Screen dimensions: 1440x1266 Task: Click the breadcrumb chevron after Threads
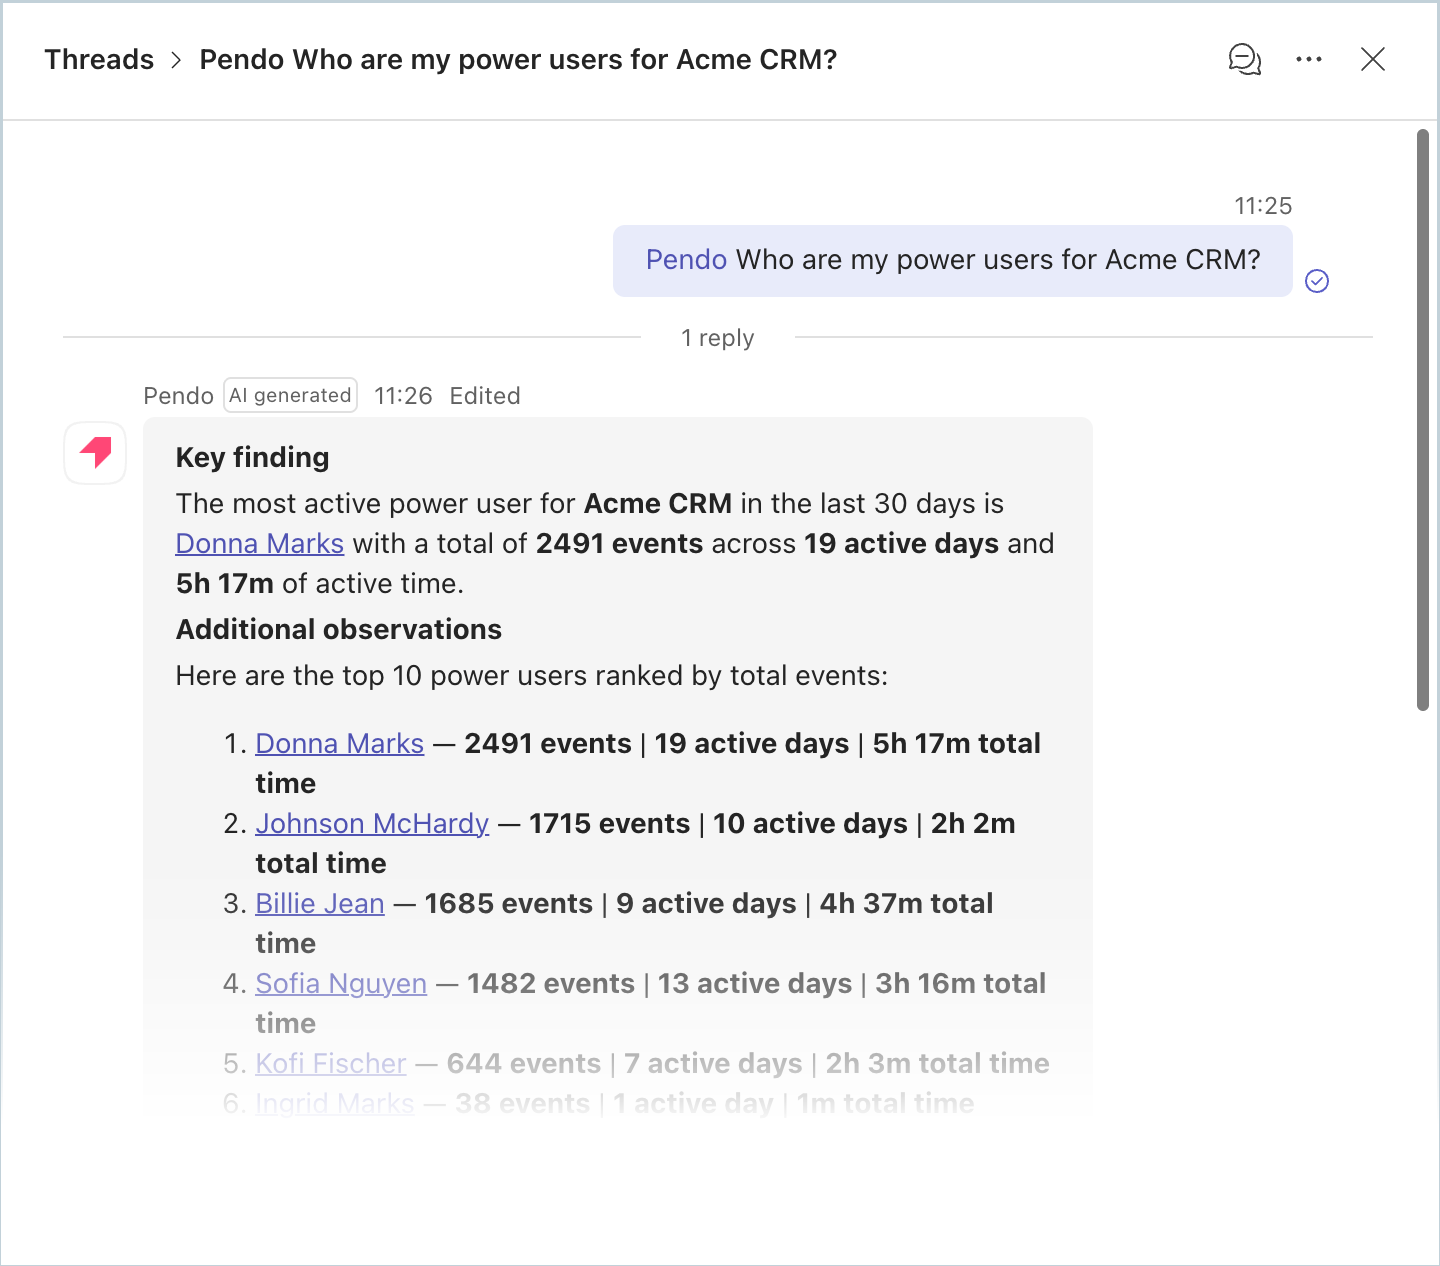pos(177,60)
